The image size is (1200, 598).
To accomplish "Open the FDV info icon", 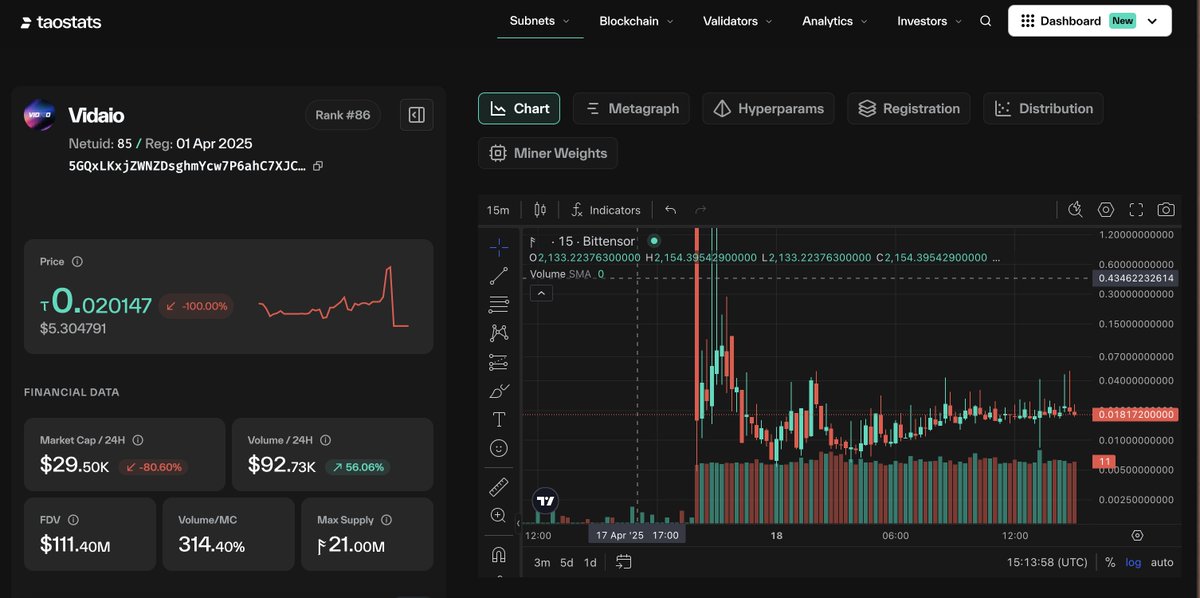I will tap(73, 520).
